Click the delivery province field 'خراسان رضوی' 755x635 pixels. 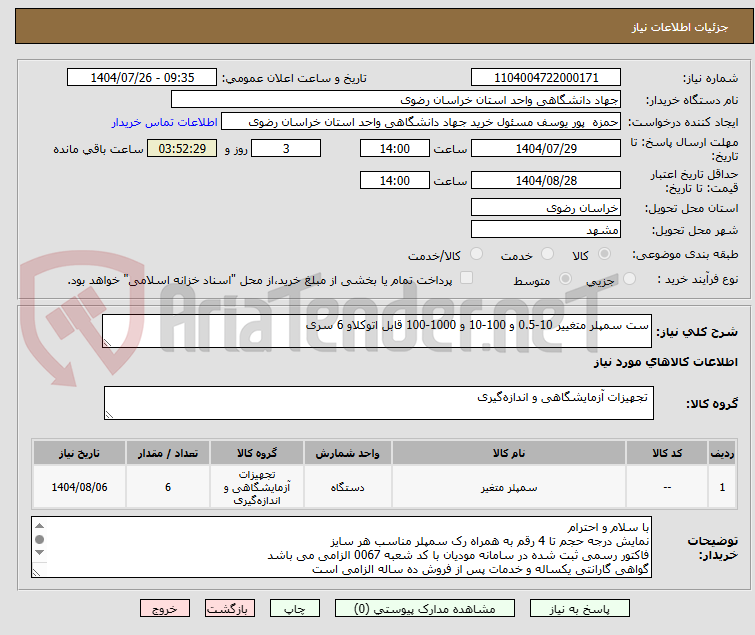(546, 207)
